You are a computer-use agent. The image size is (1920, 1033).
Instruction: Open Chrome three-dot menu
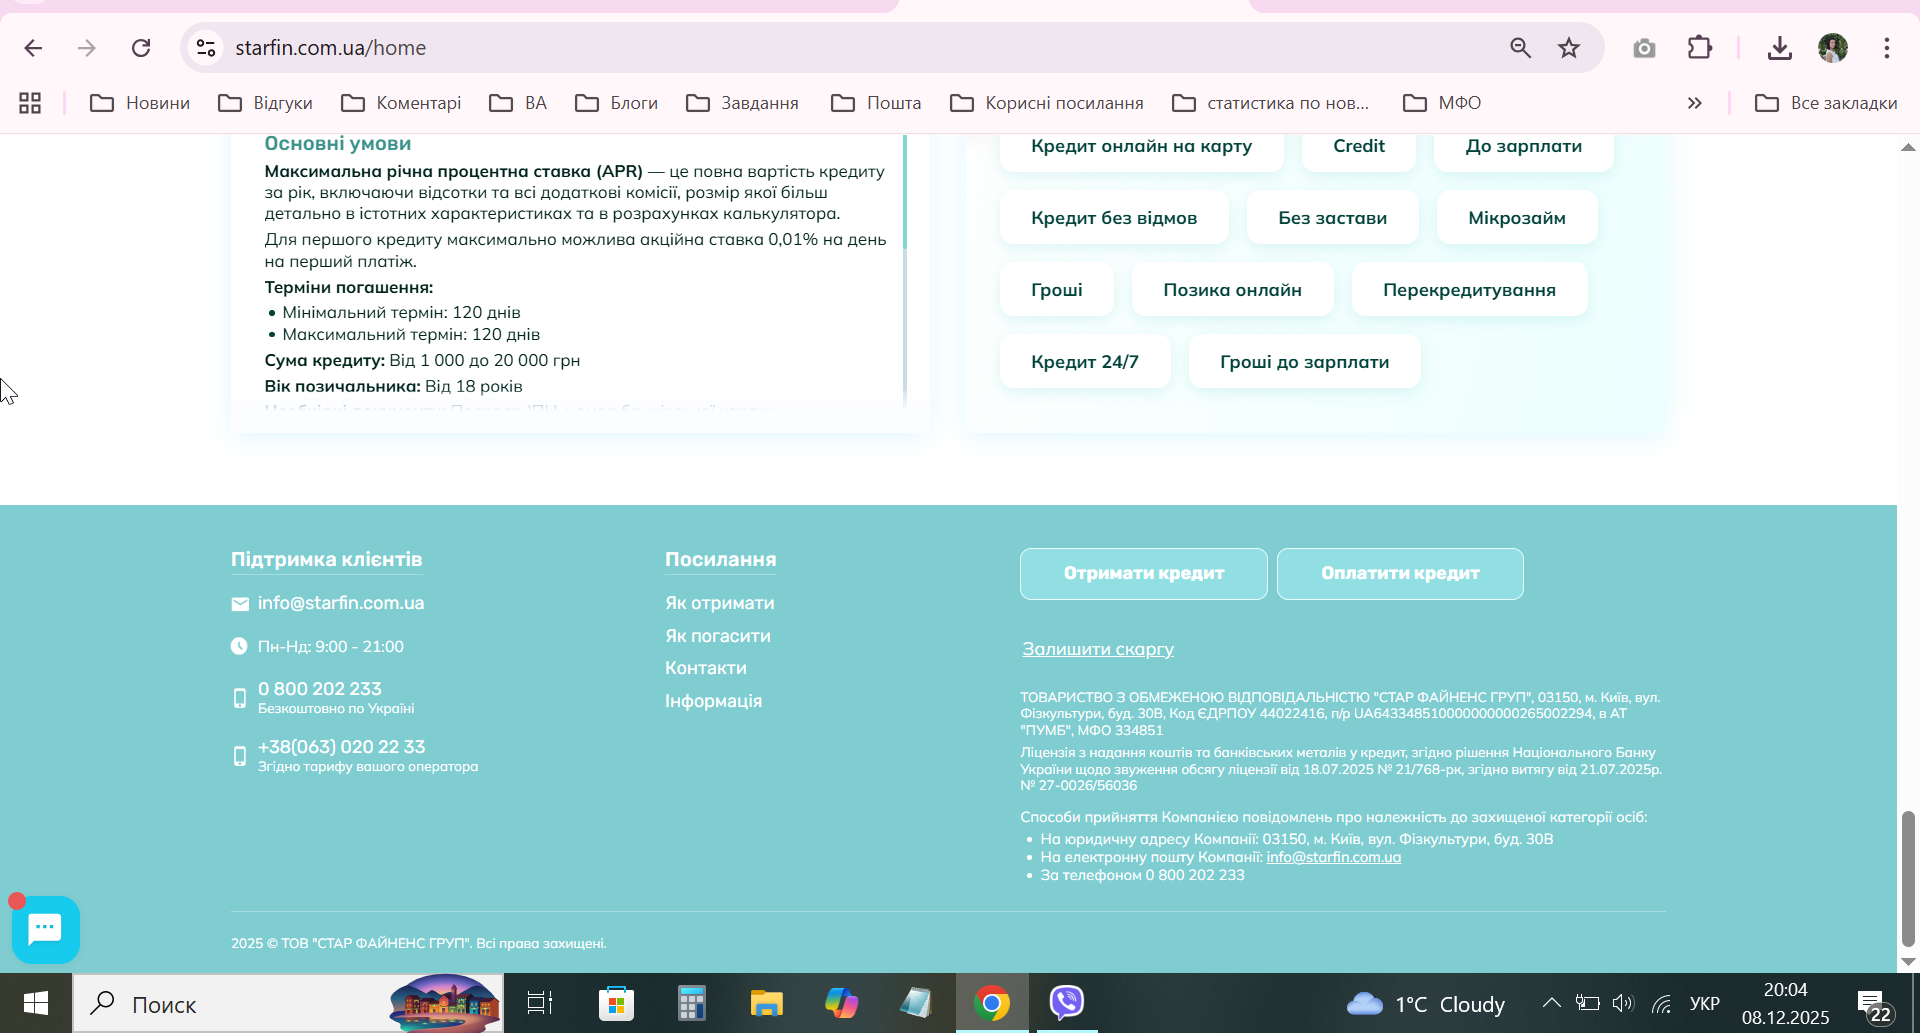(x=1887, y=48)
